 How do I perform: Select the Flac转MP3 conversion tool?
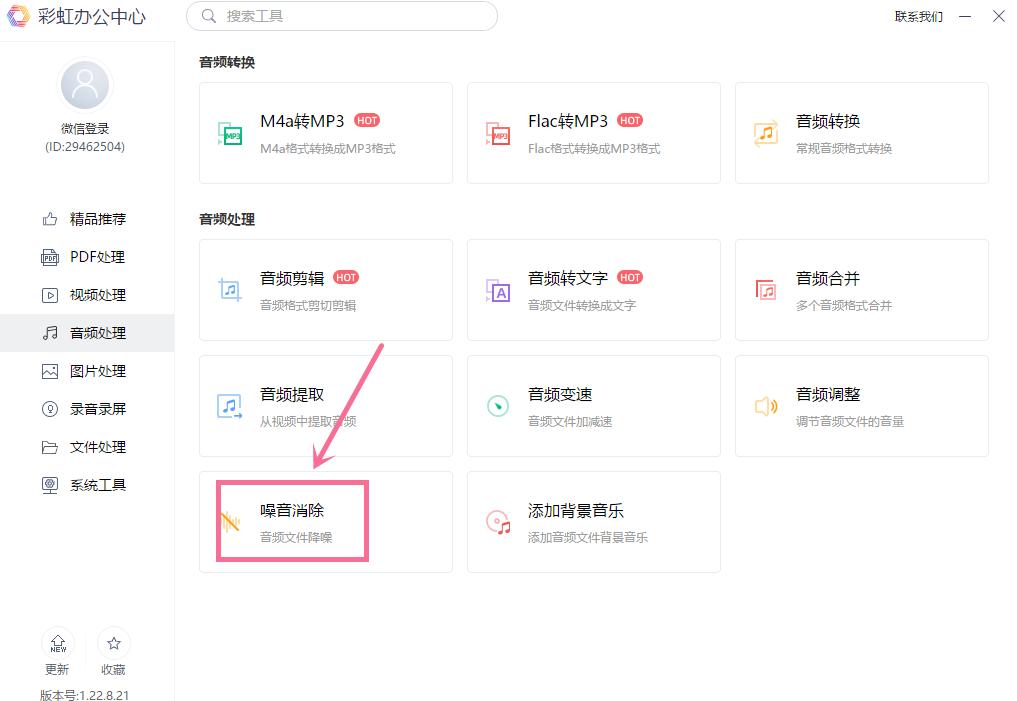(x=593, y=133)
